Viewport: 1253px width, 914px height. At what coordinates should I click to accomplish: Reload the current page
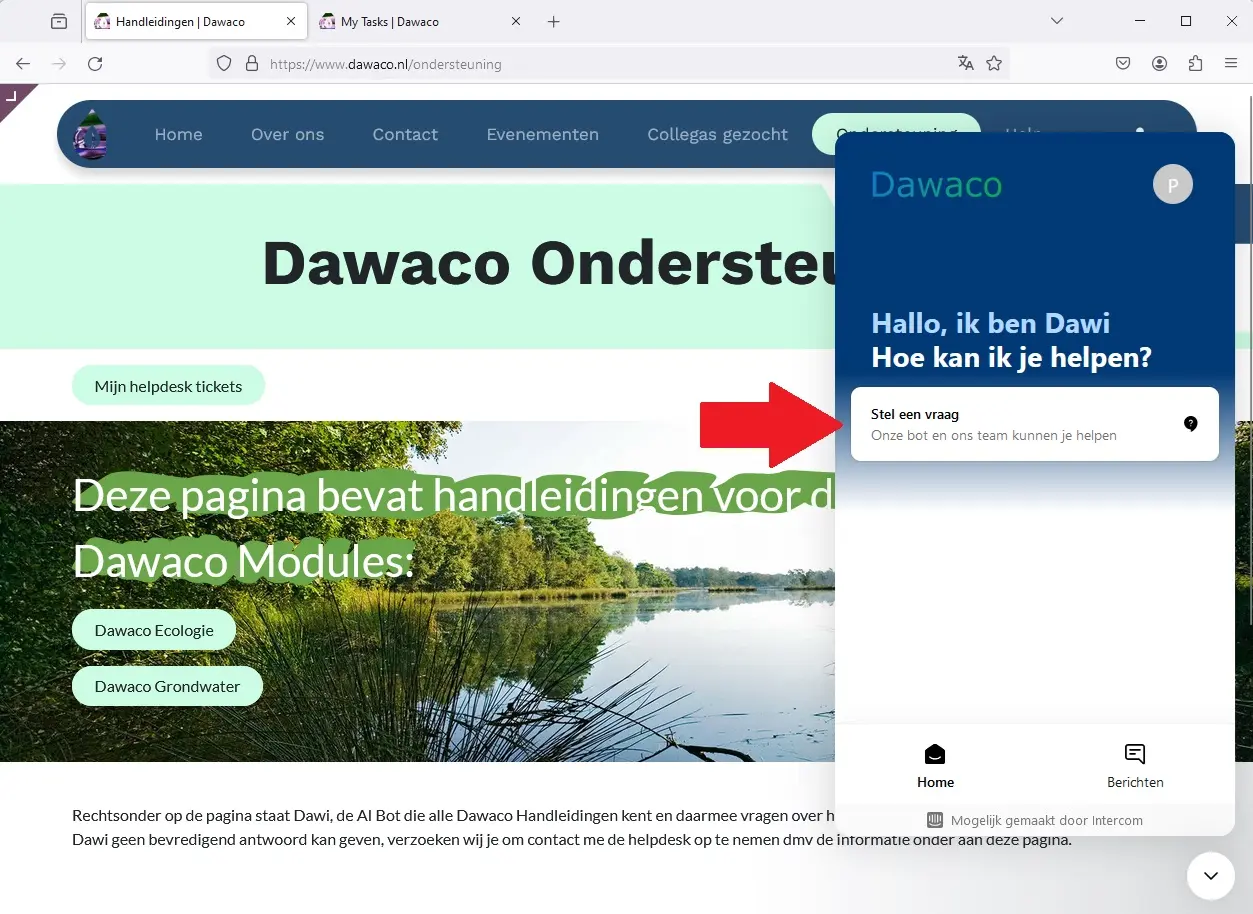pyautogui.click(x=95, y=64)
